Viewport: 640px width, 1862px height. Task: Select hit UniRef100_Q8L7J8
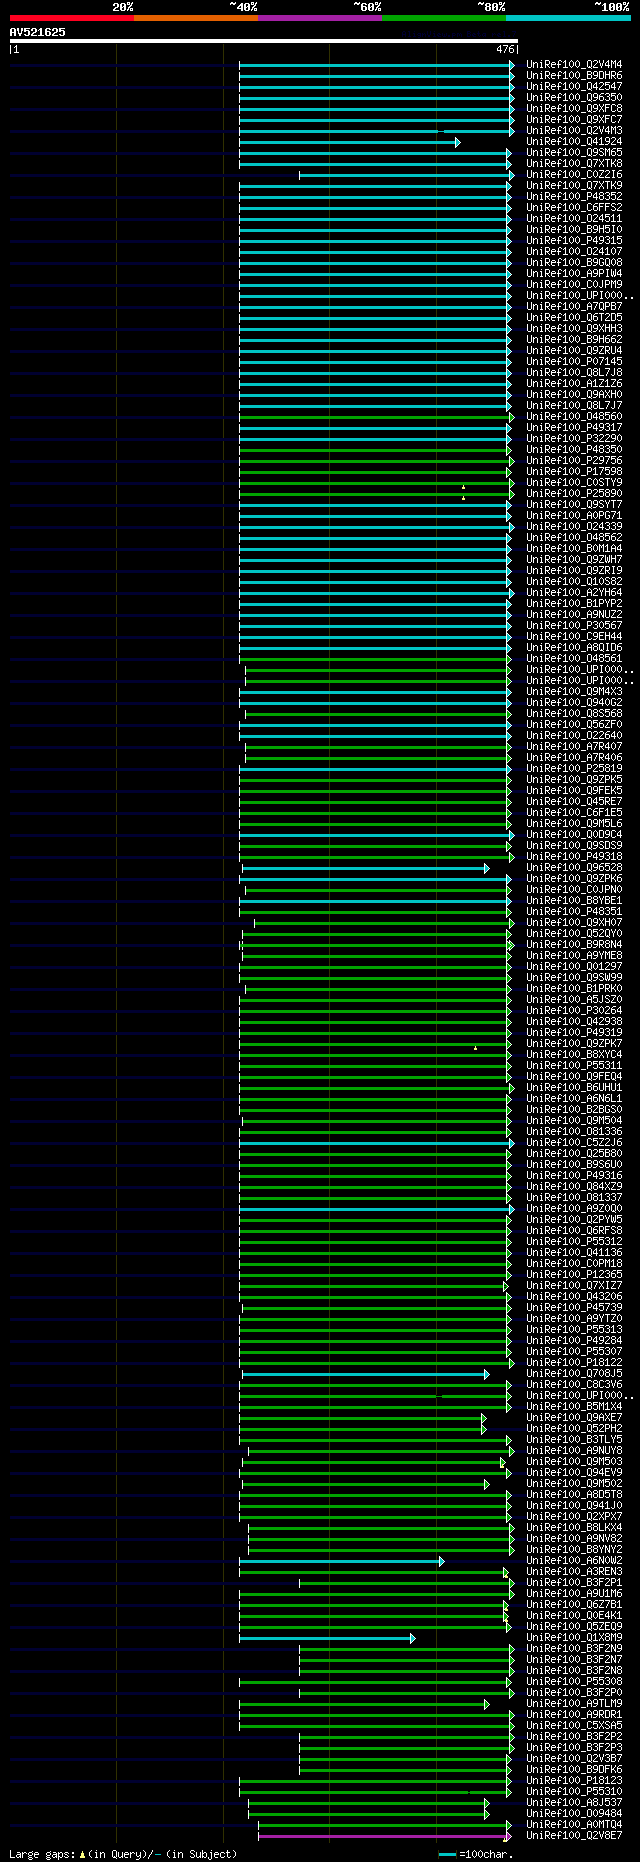click(574, 373)
